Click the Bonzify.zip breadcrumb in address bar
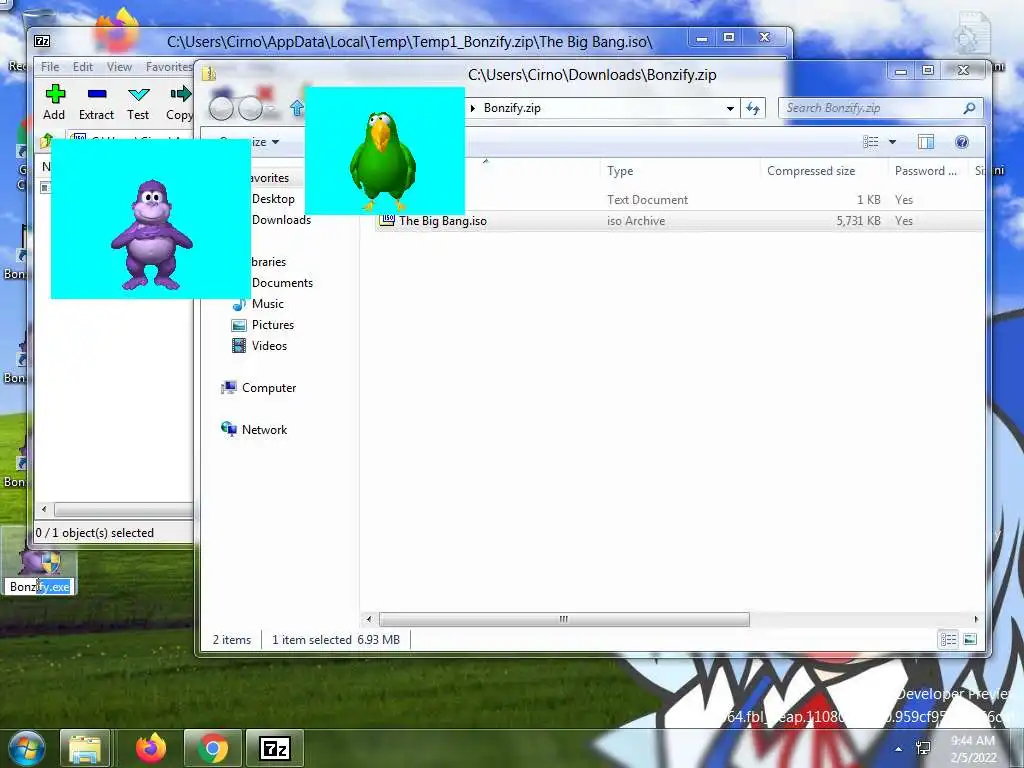Screen dimensions: 1024x768 pos(512,108)
